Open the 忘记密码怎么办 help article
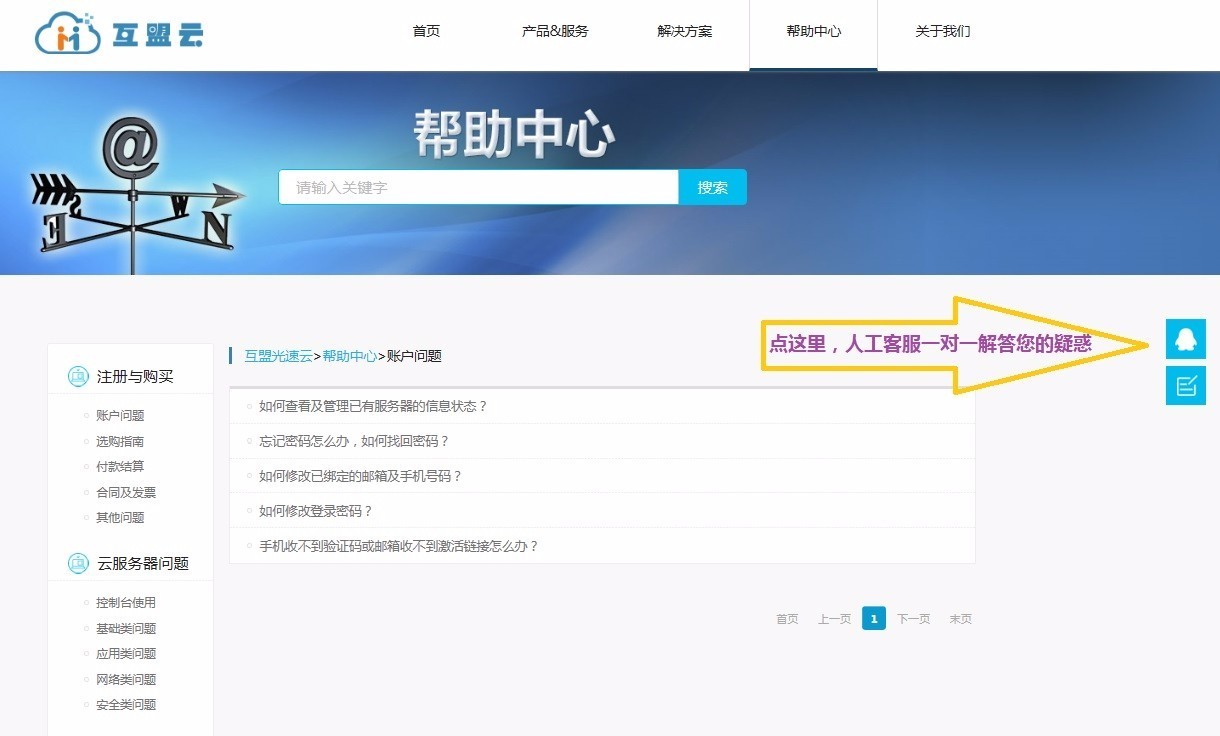1220x736 pixels. pos(354,441)
